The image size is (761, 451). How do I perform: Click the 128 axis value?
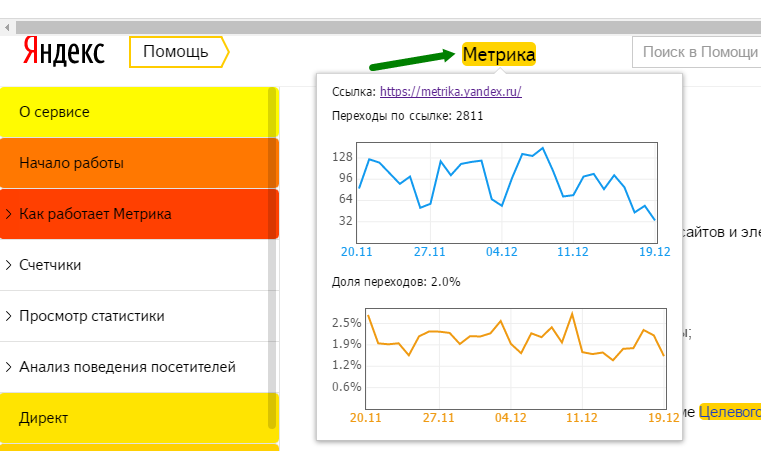(x=342, y=157)
